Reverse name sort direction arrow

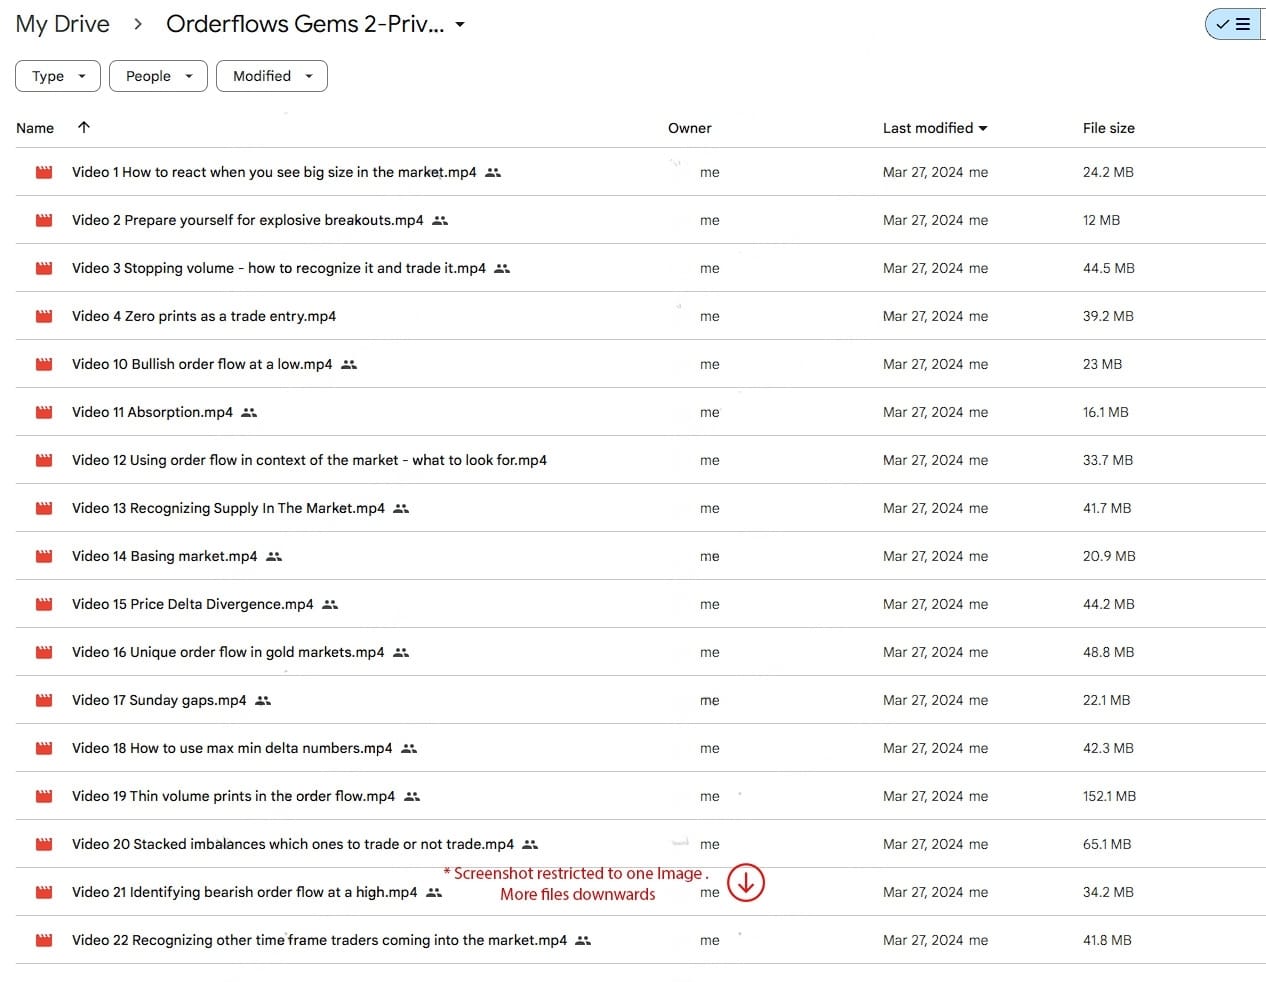pyautogui.click(x=84, y=127)
